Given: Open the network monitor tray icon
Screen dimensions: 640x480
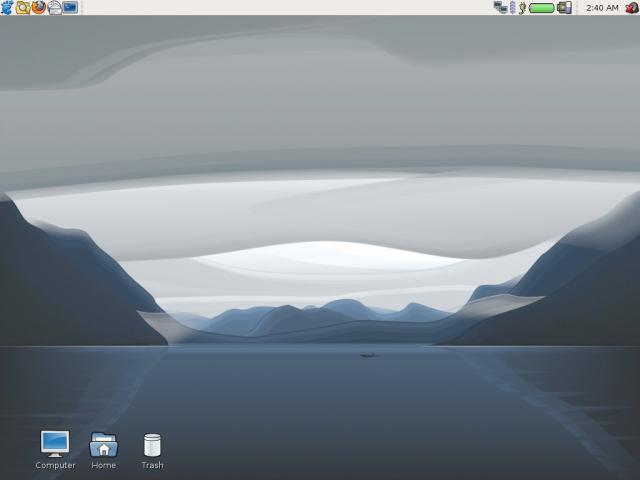Looking at the screenshot, I should click(x=500, y=7).
